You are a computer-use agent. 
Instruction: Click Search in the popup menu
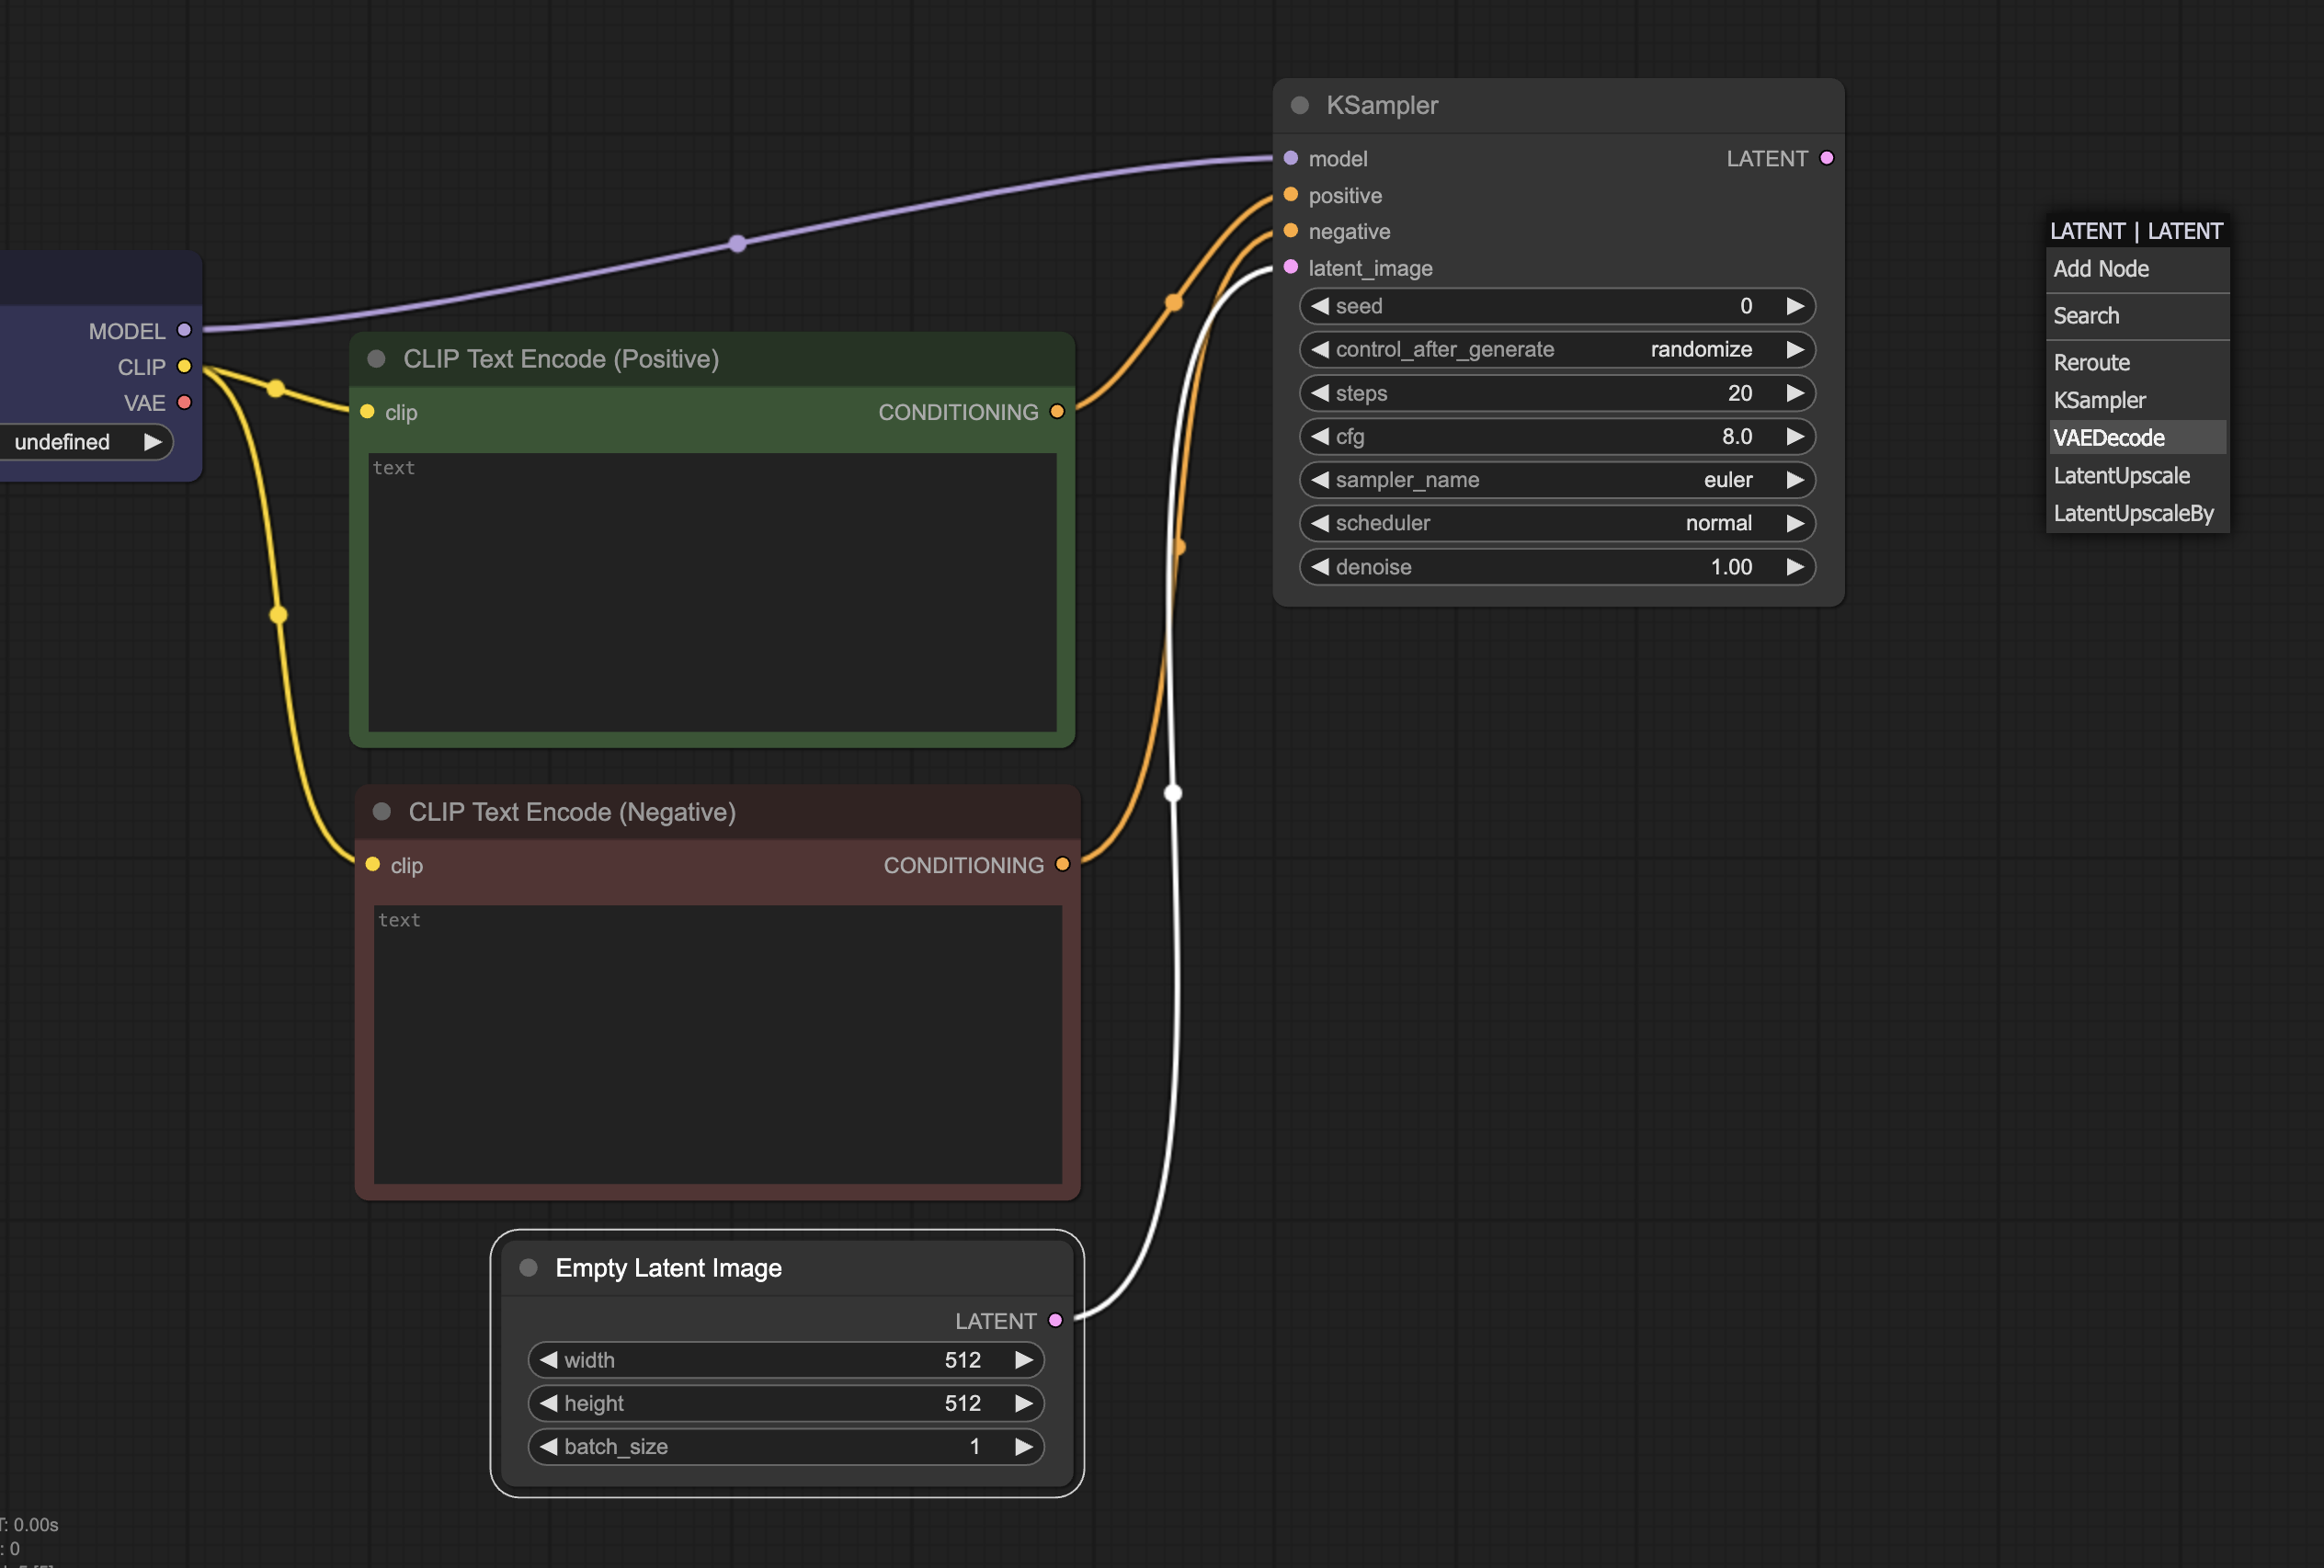click(2086, 316)
